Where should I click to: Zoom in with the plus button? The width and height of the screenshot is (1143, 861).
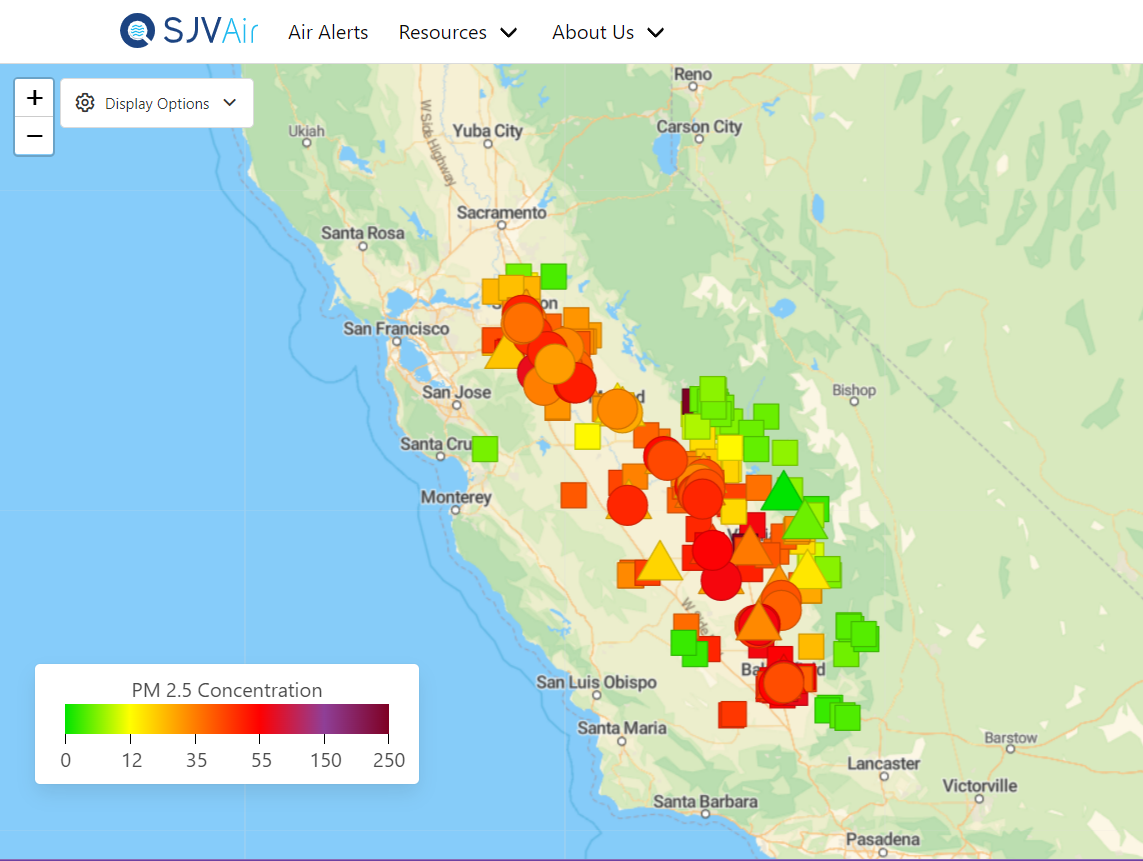pos(34,98)
